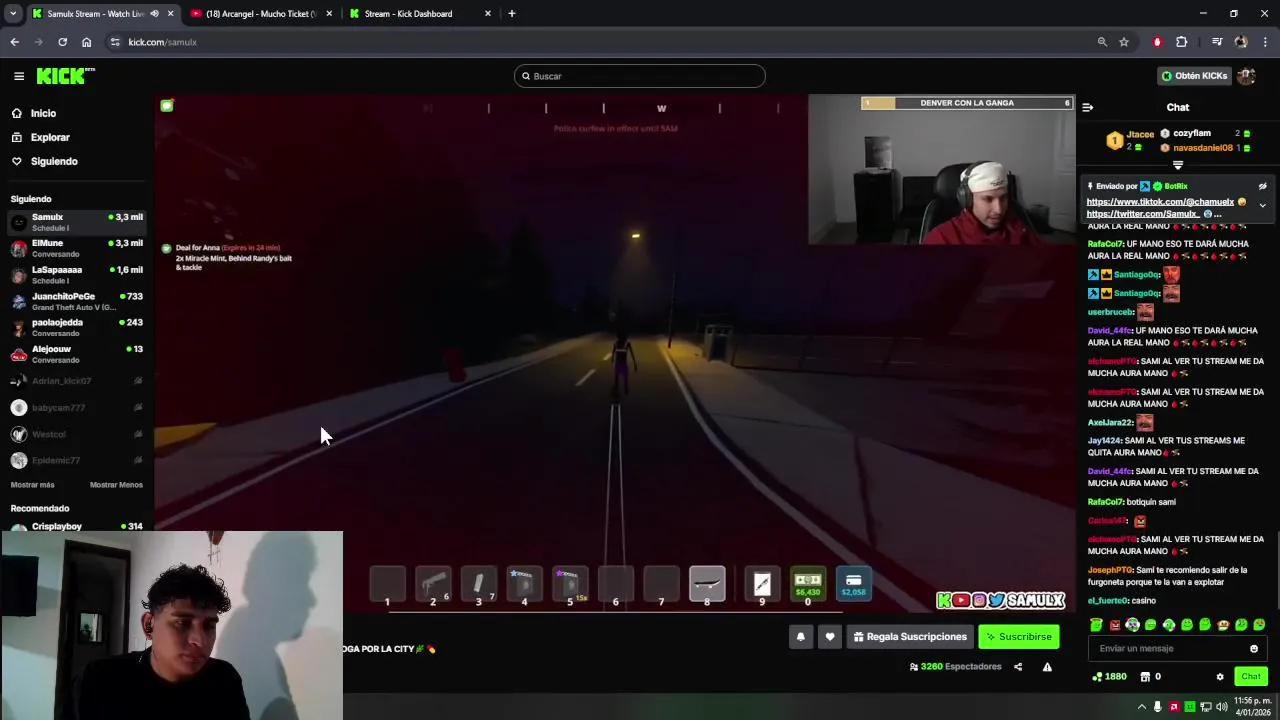
Task: Show hidden system tray icons arrow
Action: coord(1141,707)
